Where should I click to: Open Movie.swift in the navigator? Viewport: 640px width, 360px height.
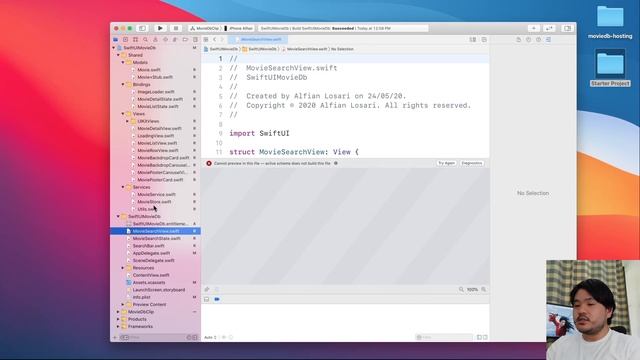(x=149, y=70)
